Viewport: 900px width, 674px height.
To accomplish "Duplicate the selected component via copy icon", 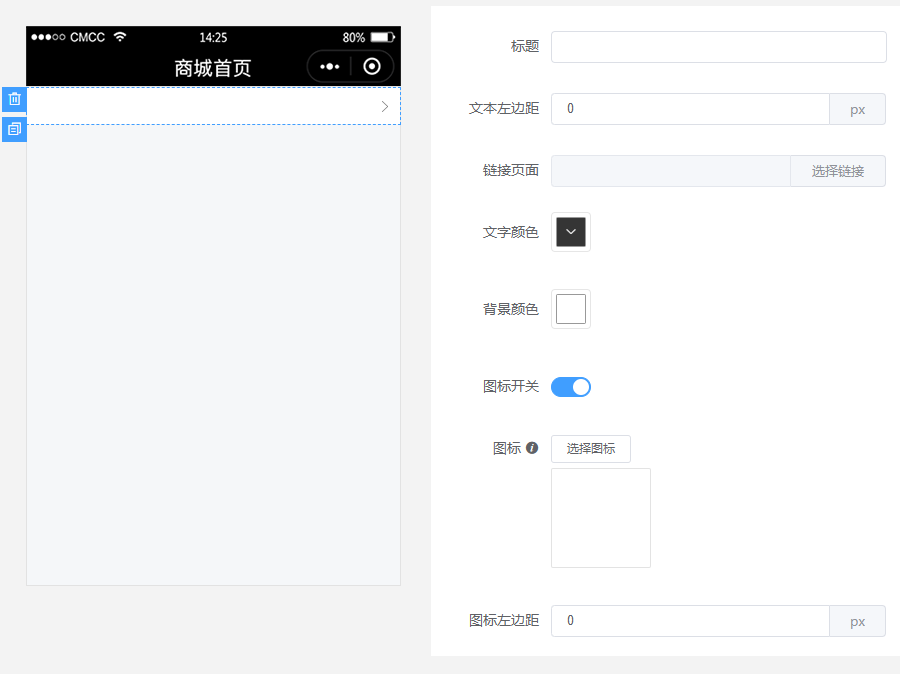I will click(x=14, y=129).
